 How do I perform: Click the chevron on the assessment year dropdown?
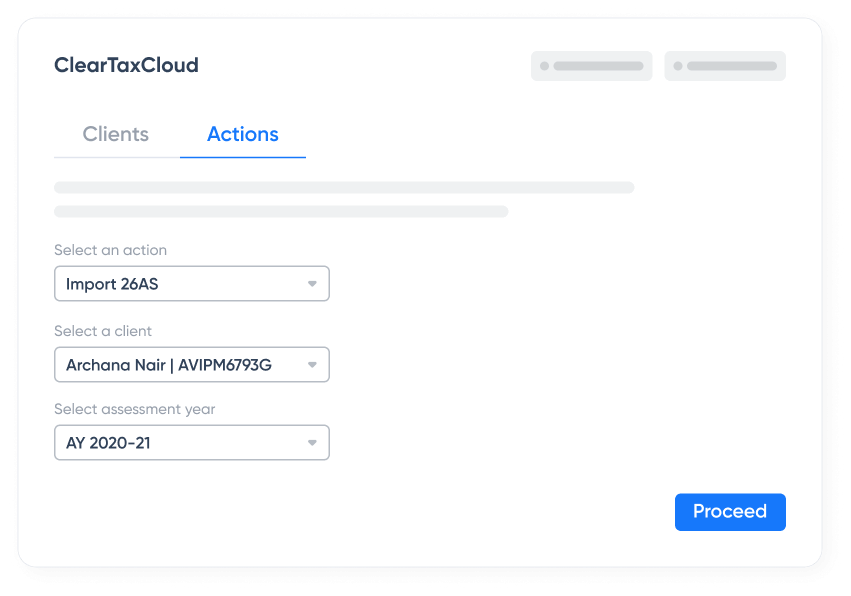pos(312,442)
